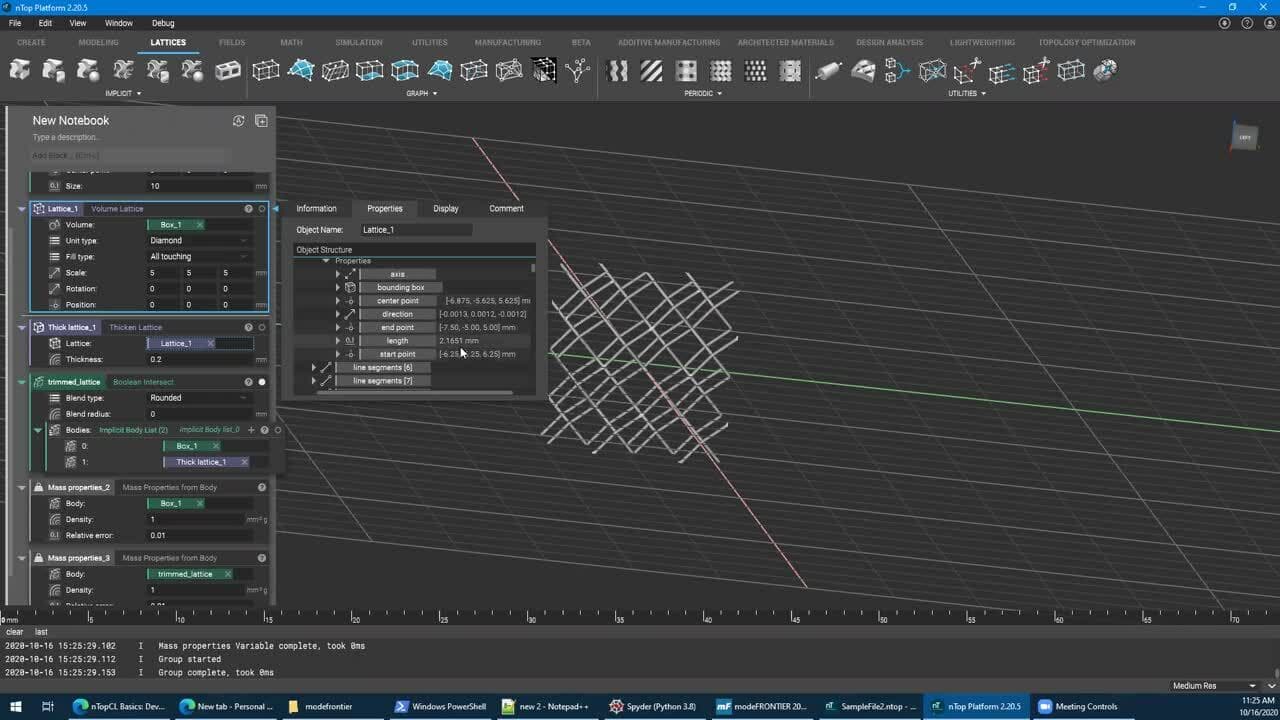Select the tree graph icon in Graph group
The width and height of the screenshot is (1280, 720).
[x=578, y=70]
